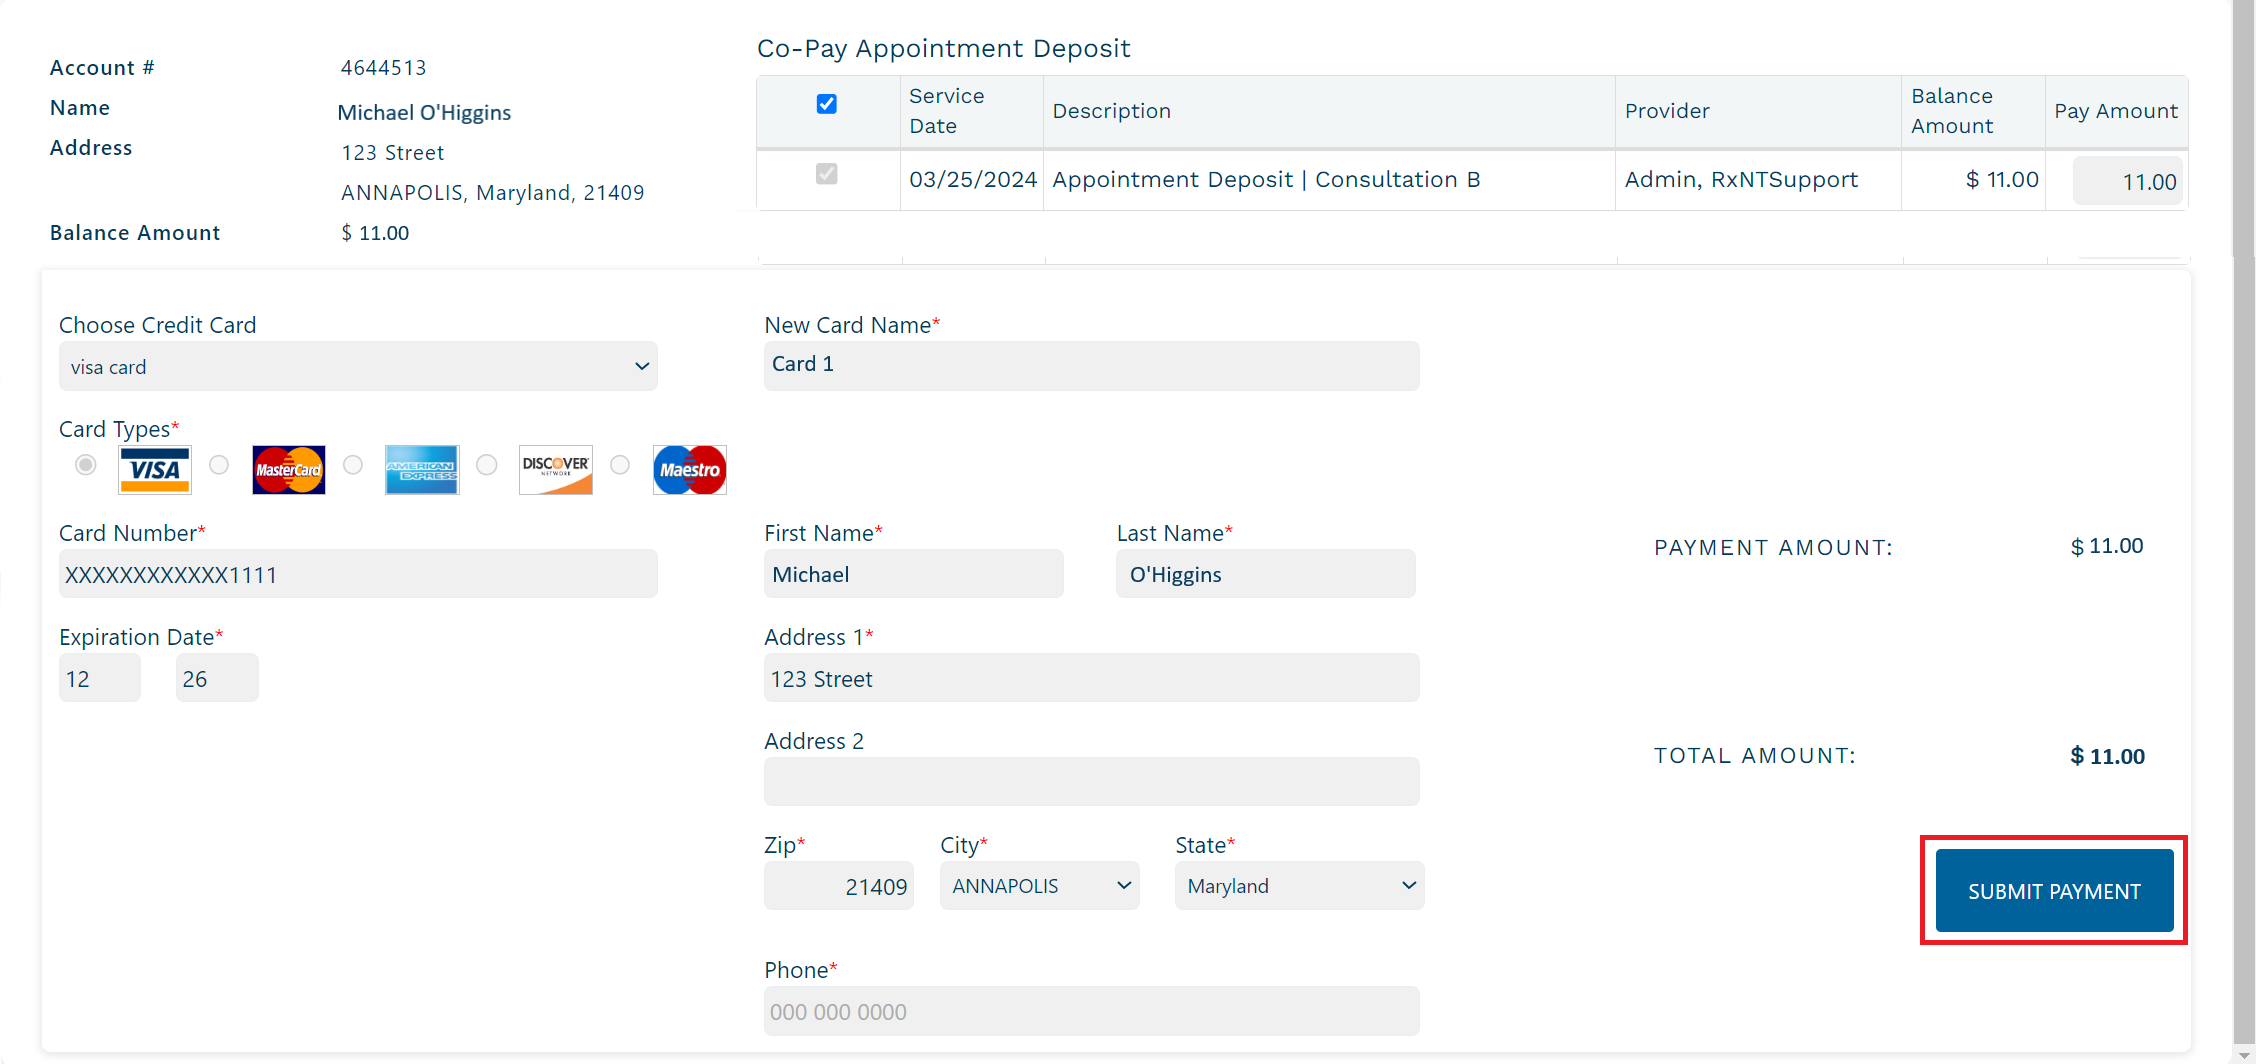The width and height of the screenshot is (2256, 1064).
Task: Select the MasterCard radio button
Action: (x=219, y=465)
